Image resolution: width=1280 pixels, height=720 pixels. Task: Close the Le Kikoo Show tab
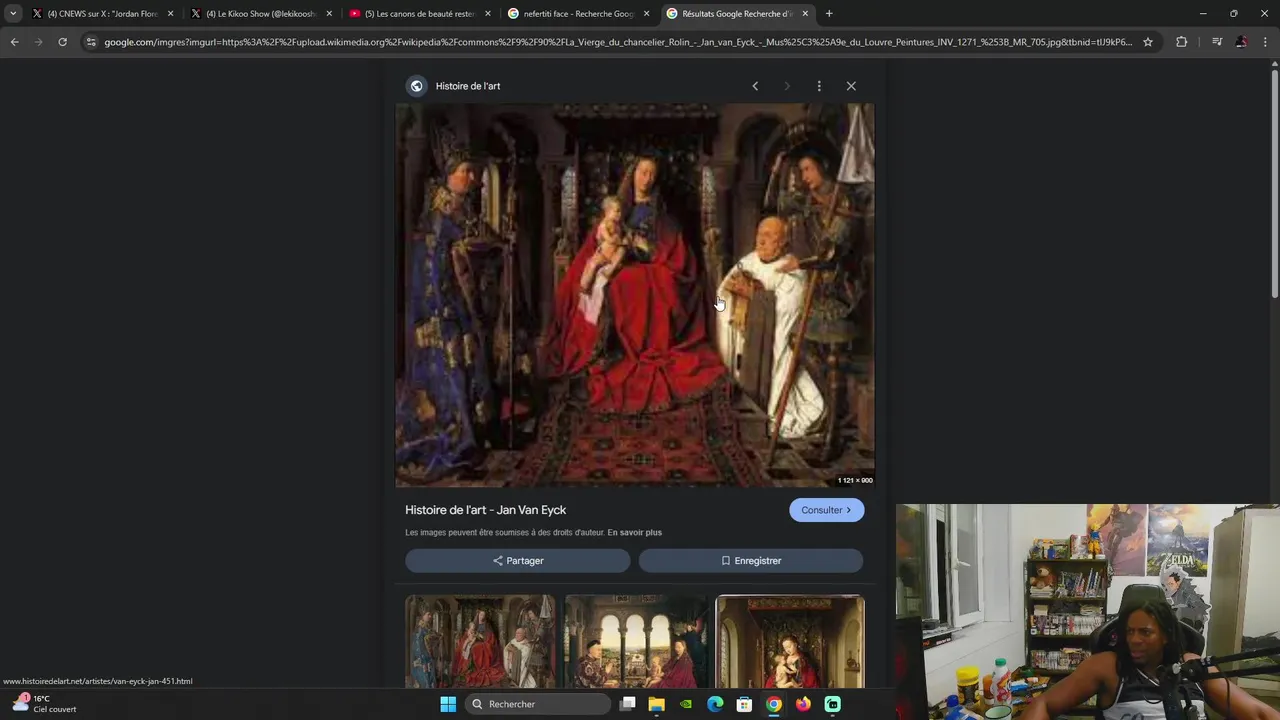[x=329, y=14]
